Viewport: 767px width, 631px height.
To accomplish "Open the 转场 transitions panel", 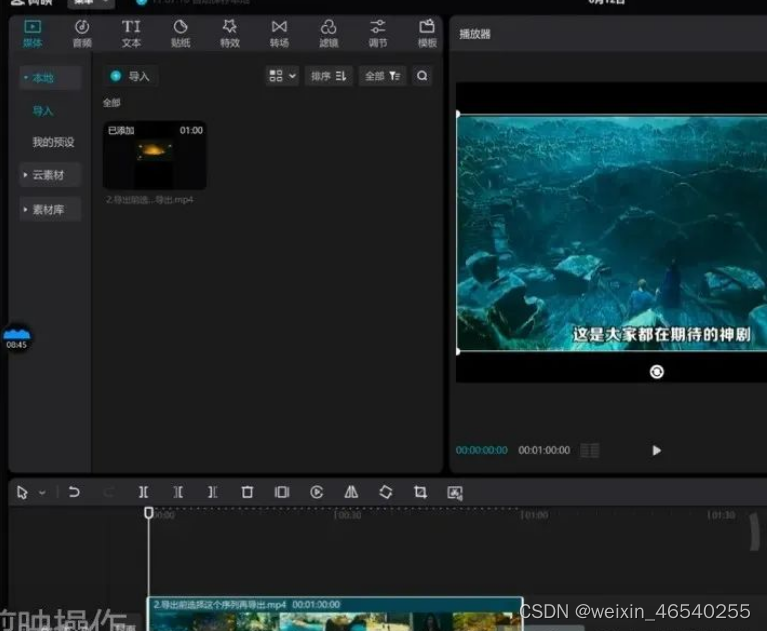I will (279, 33).
